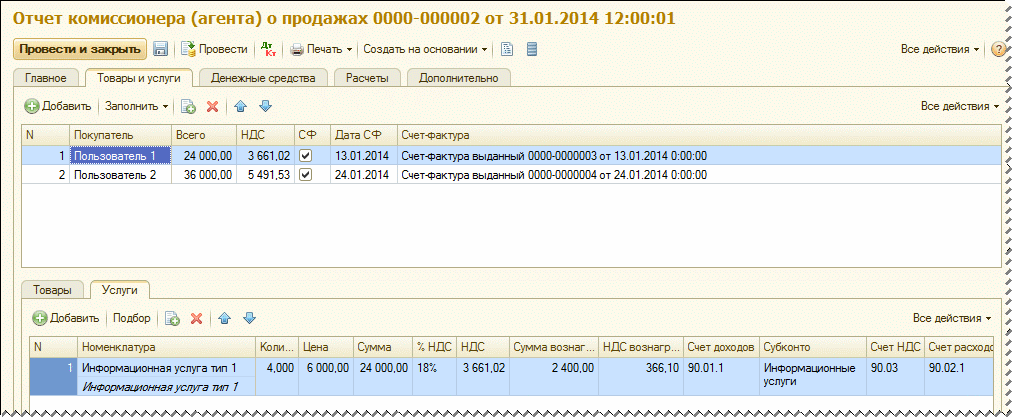Expand Создать на основании dropdown
This screenshot has width=1012, height=417.
(425, 49)
